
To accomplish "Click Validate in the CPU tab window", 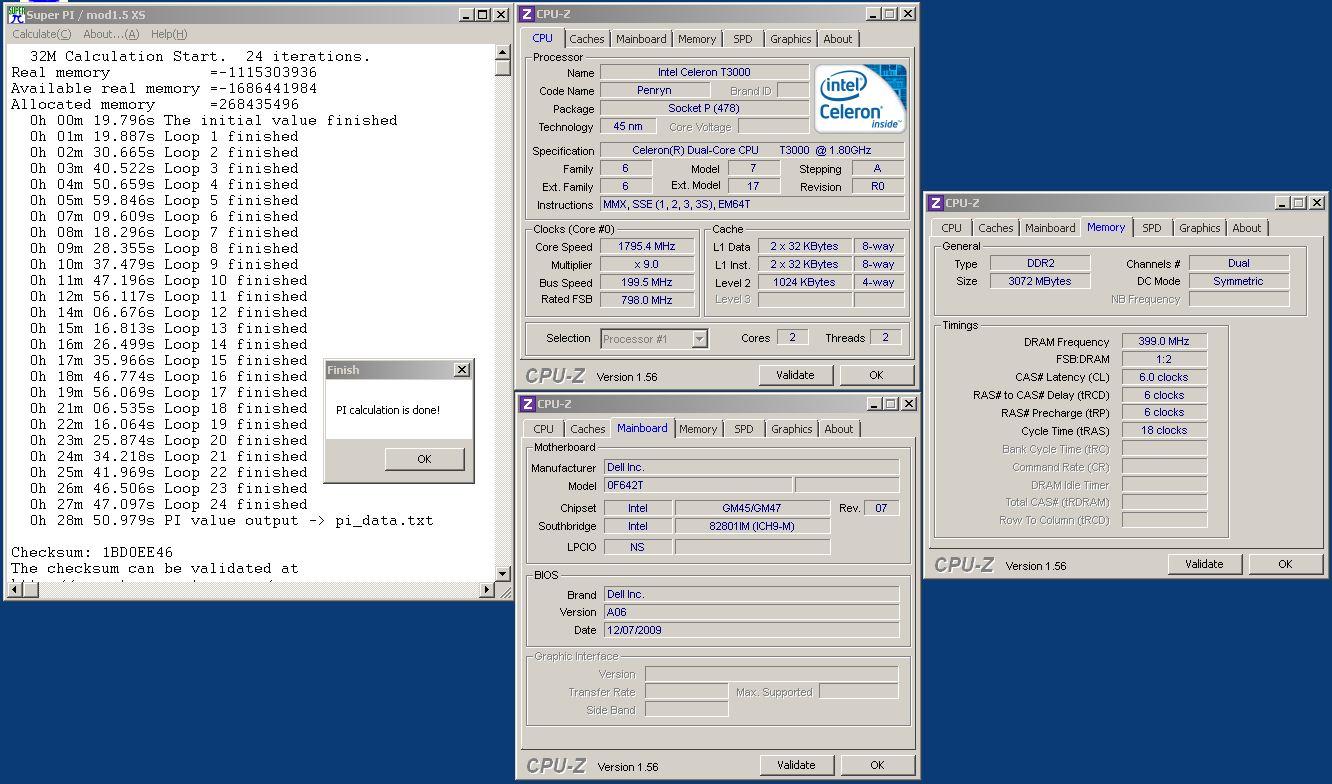I will tap(795, 375).
